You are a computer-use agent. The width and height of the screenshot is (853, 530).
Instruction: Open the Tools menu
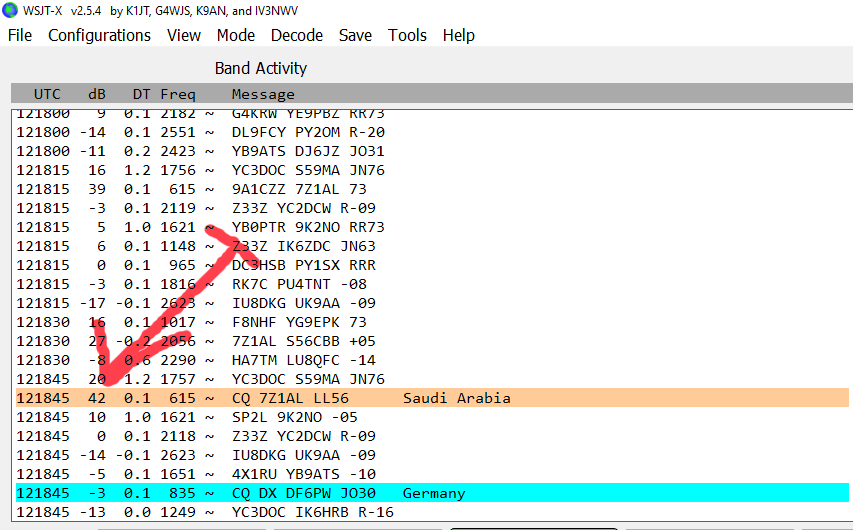pyautogui.click(x=407, y=35)
